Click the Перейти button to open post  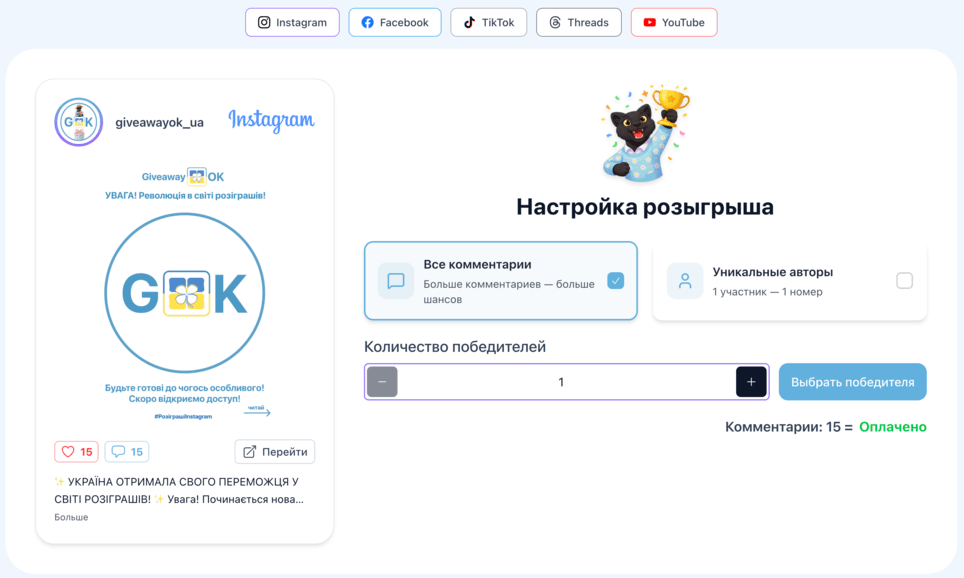pos(275,452)
